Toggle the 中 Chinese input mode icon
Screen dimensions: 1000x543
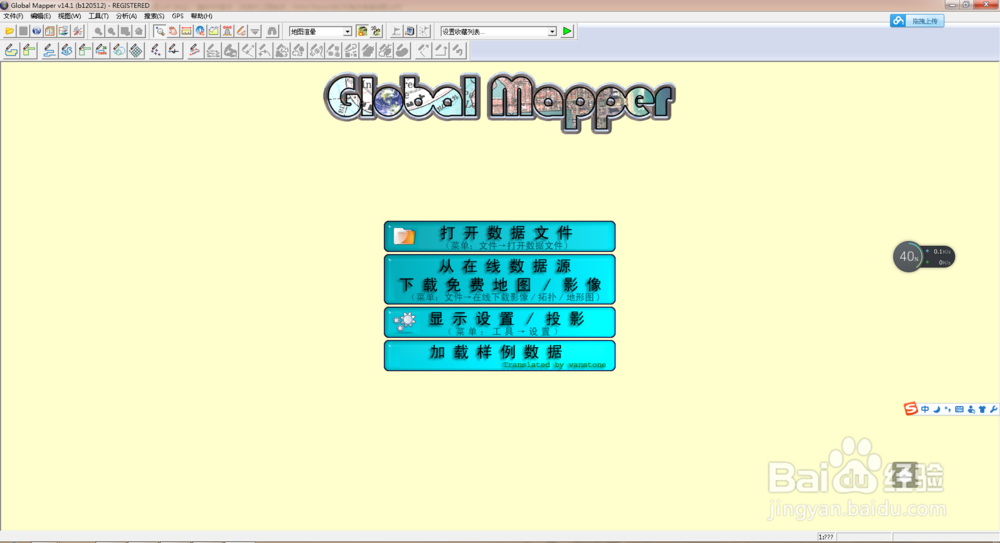tap(925, 410)
